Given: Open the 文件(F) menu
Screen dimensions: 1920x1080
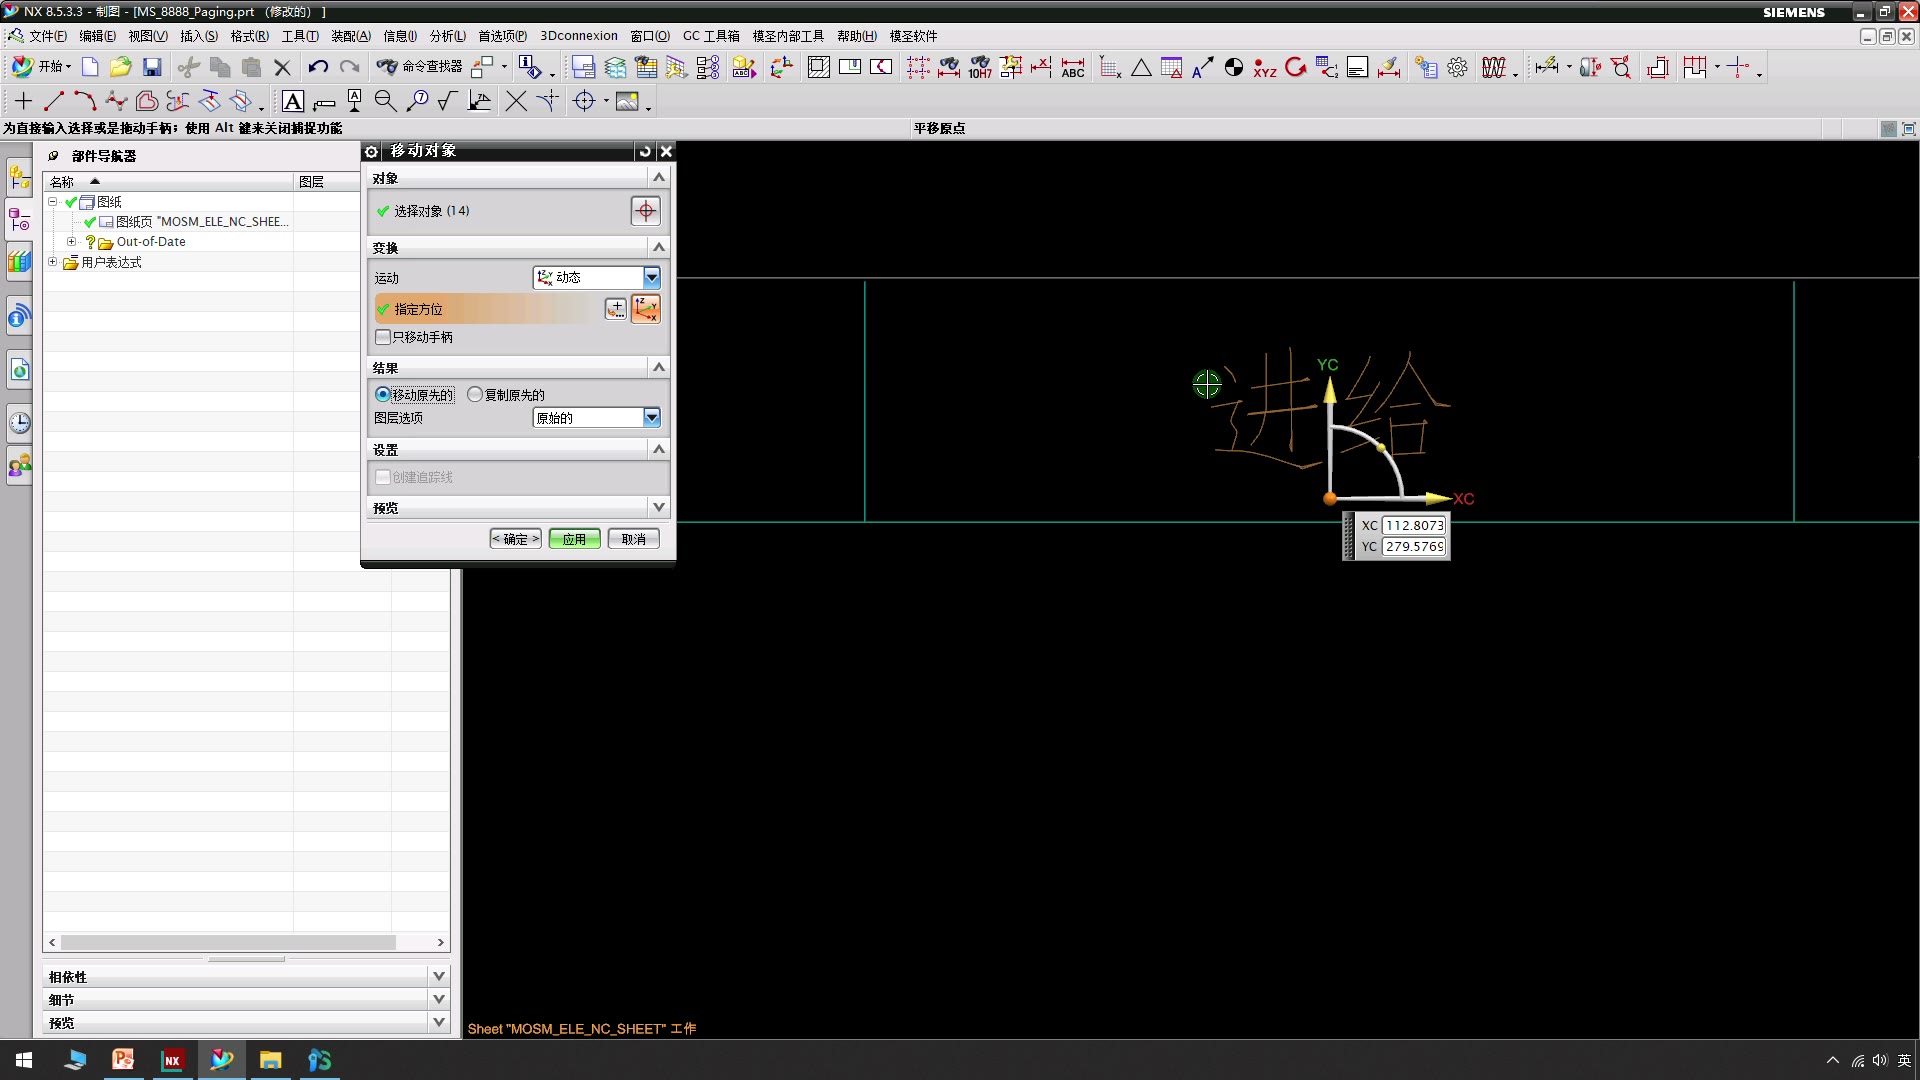Looking at the screenshot, I should [48, 36].
